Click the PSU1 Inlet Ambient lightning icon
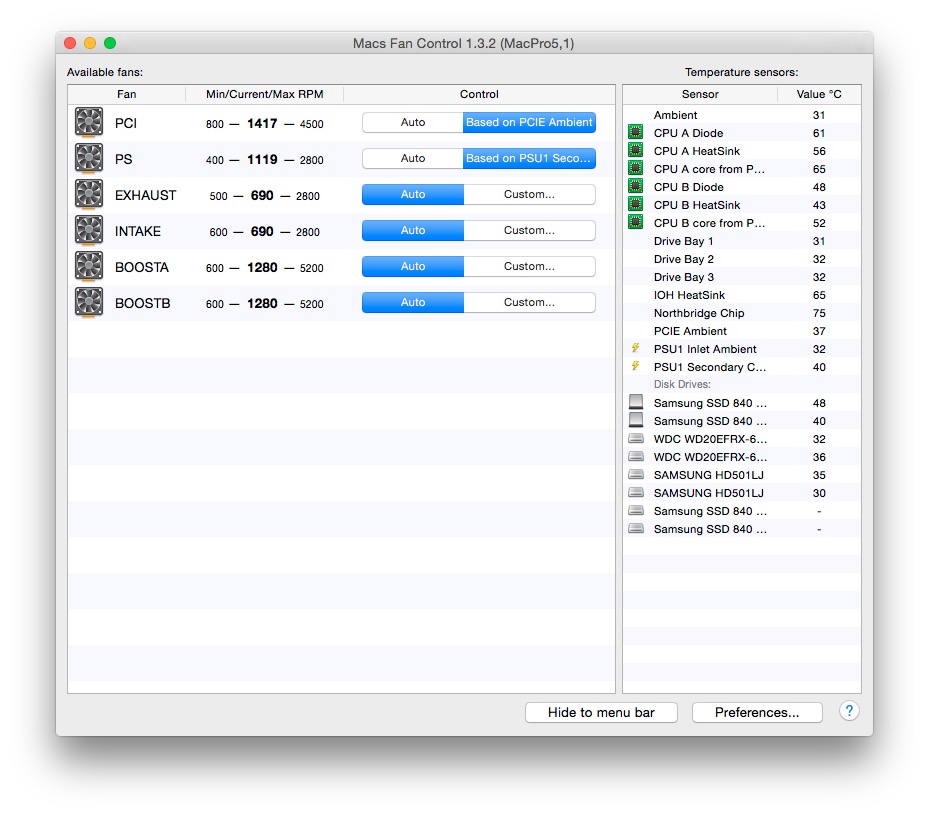 (x=636, y=348)
